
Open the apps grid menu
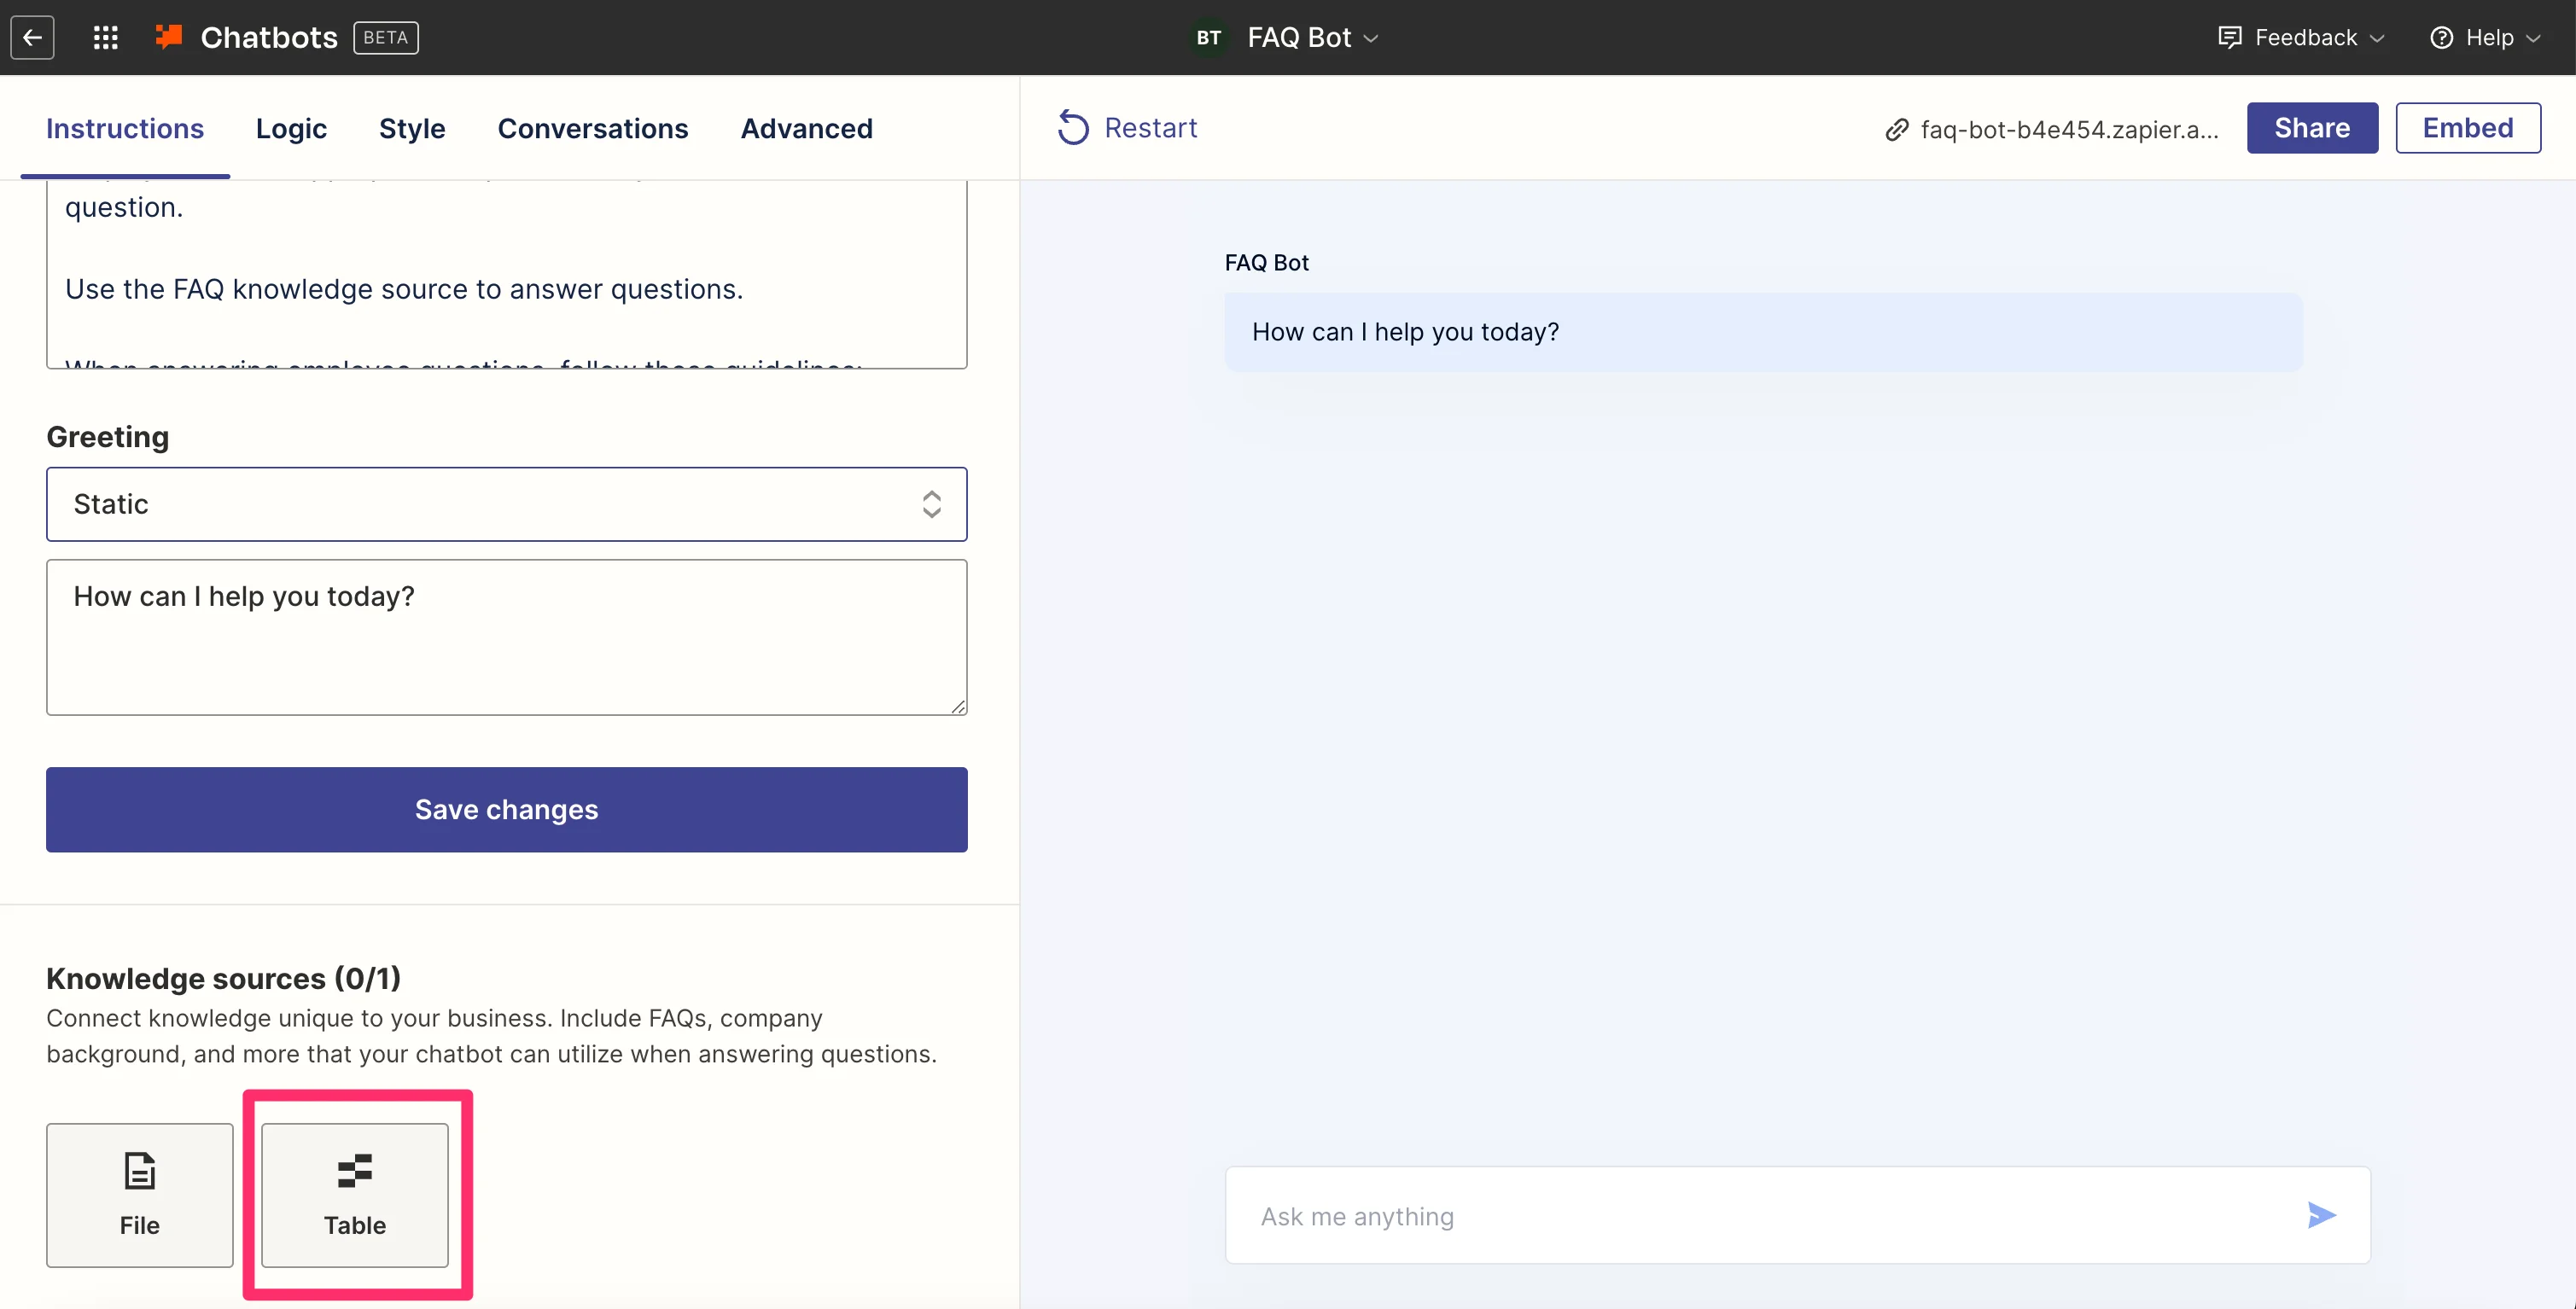pyautogui.click(x=105, y=38)
